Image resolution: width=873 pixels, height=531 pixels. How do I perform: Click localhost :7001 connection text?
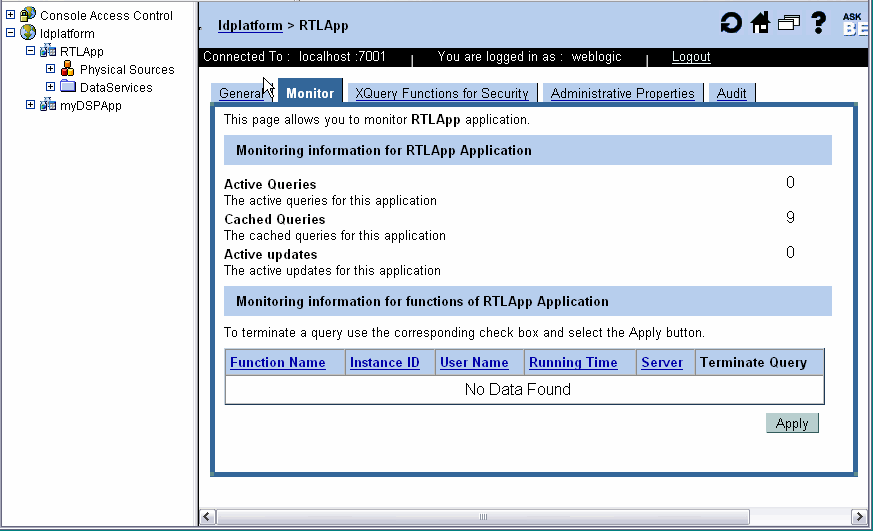pyautogui.click(x=342, y=57)
